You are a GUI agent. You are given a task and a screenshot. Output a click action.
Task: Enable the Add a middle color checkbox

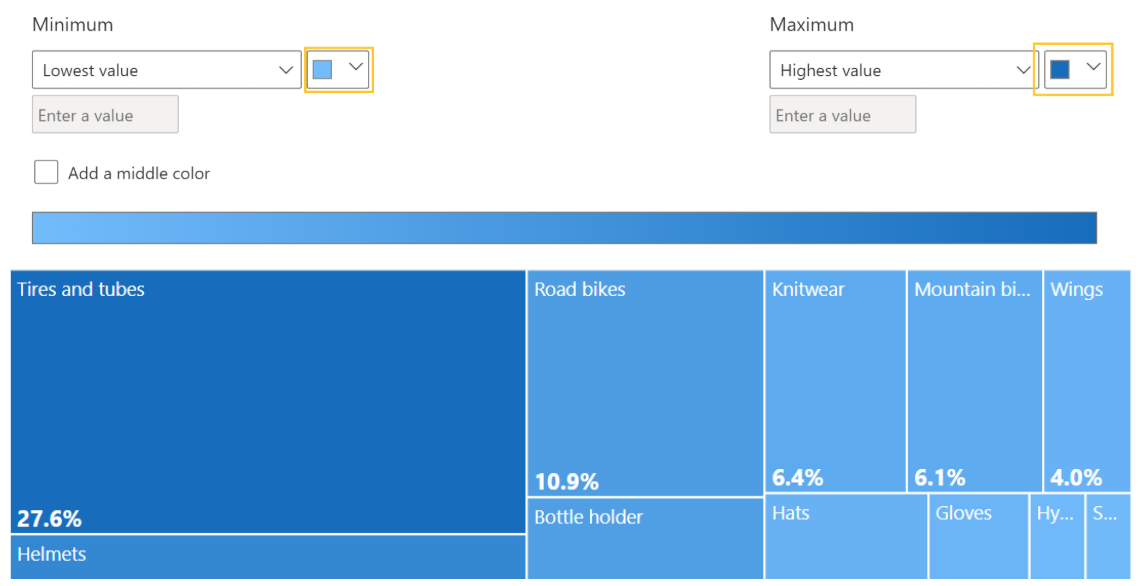click(46, 173)
